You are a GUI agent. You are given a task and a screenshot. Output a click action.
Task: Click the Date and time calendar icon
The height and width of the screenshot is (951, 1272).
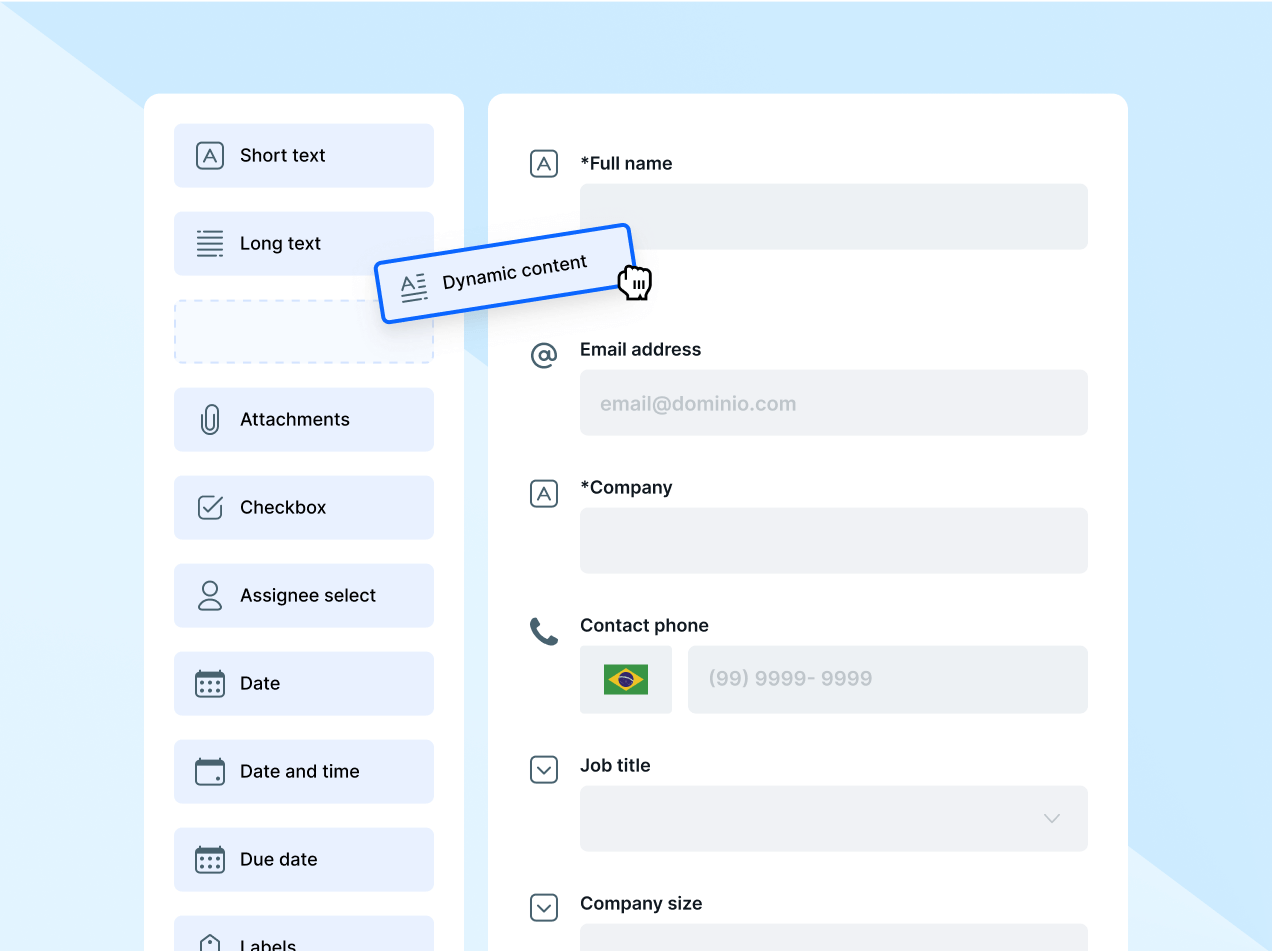(210, 771)
